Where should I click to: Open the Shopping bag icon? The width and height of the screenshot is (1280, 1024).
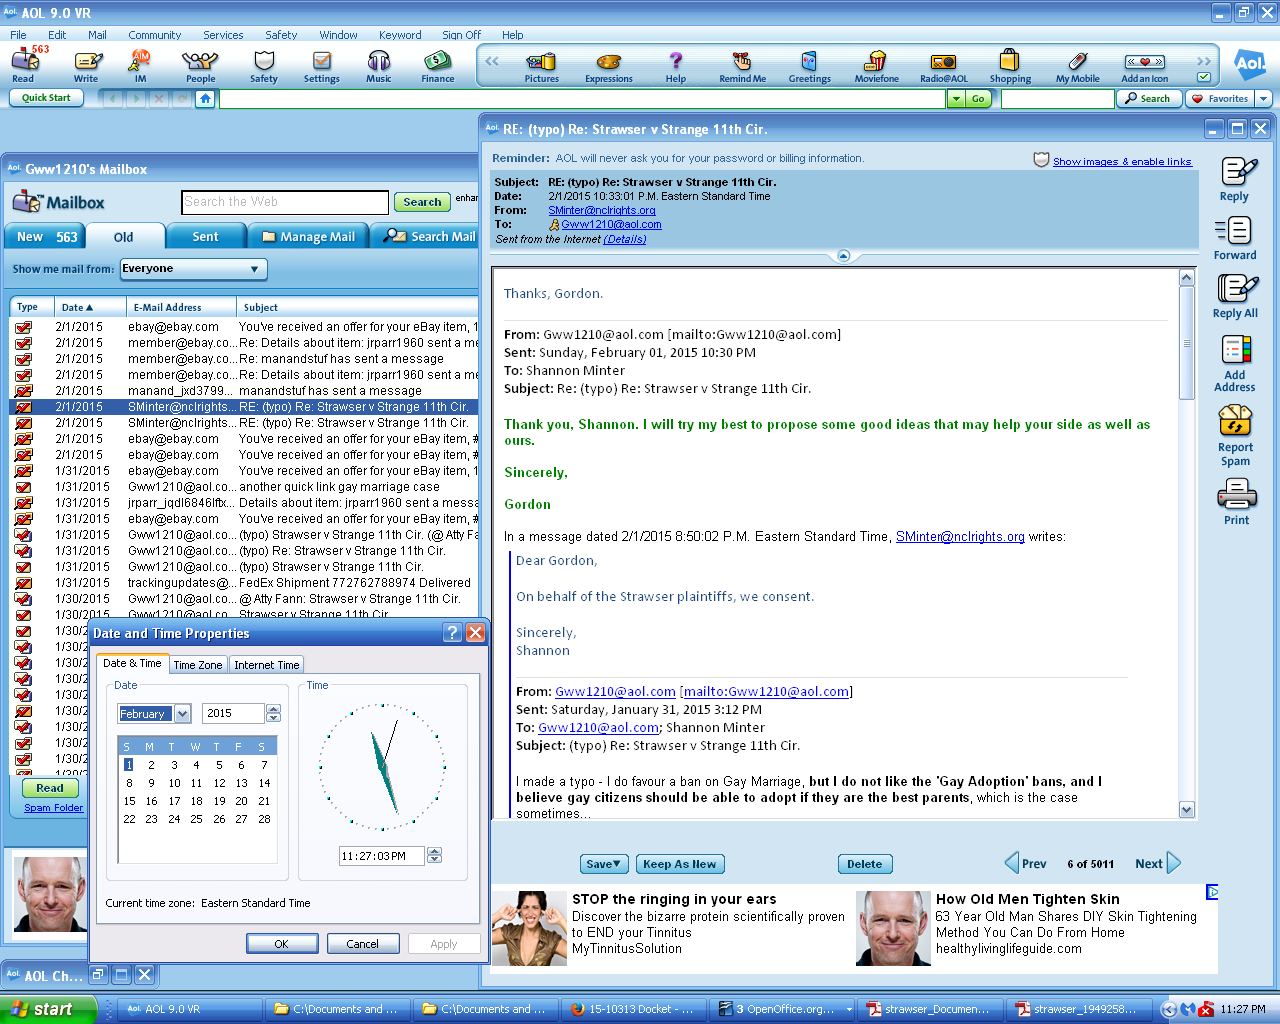[x=1010, y=67]
